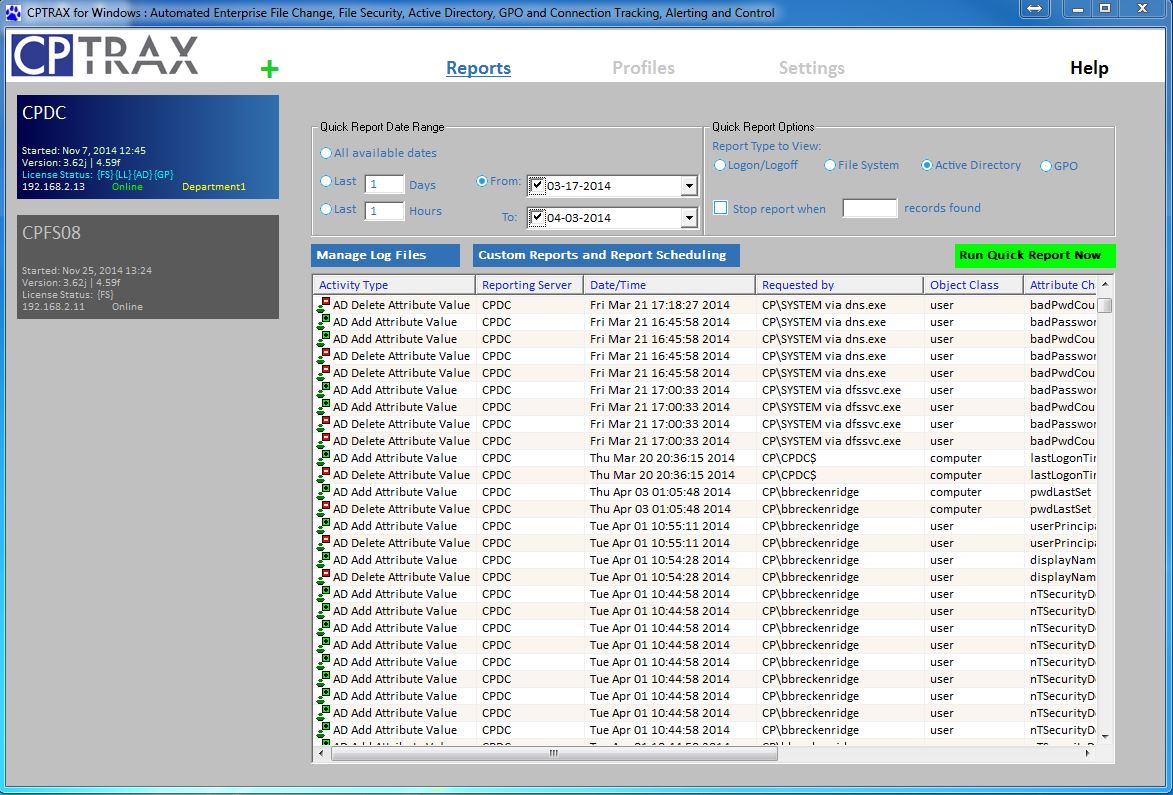Open the From date dropdown
The height and width of the screenshot is (795, 1173).
pos(688,186)
